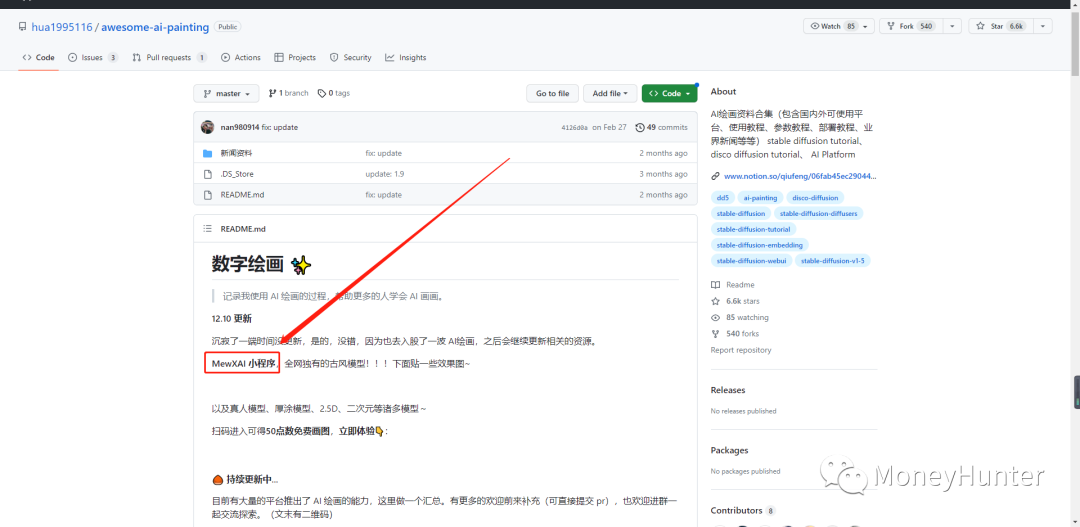Select the stable-diffusion-v1-5 topic tag
This screenshot has width=1080, height=527.
coord(833,261)
